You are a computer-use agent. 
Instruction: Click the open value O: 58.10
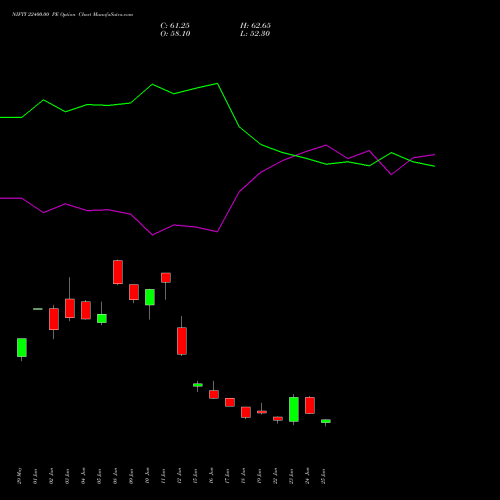[175, 34]
